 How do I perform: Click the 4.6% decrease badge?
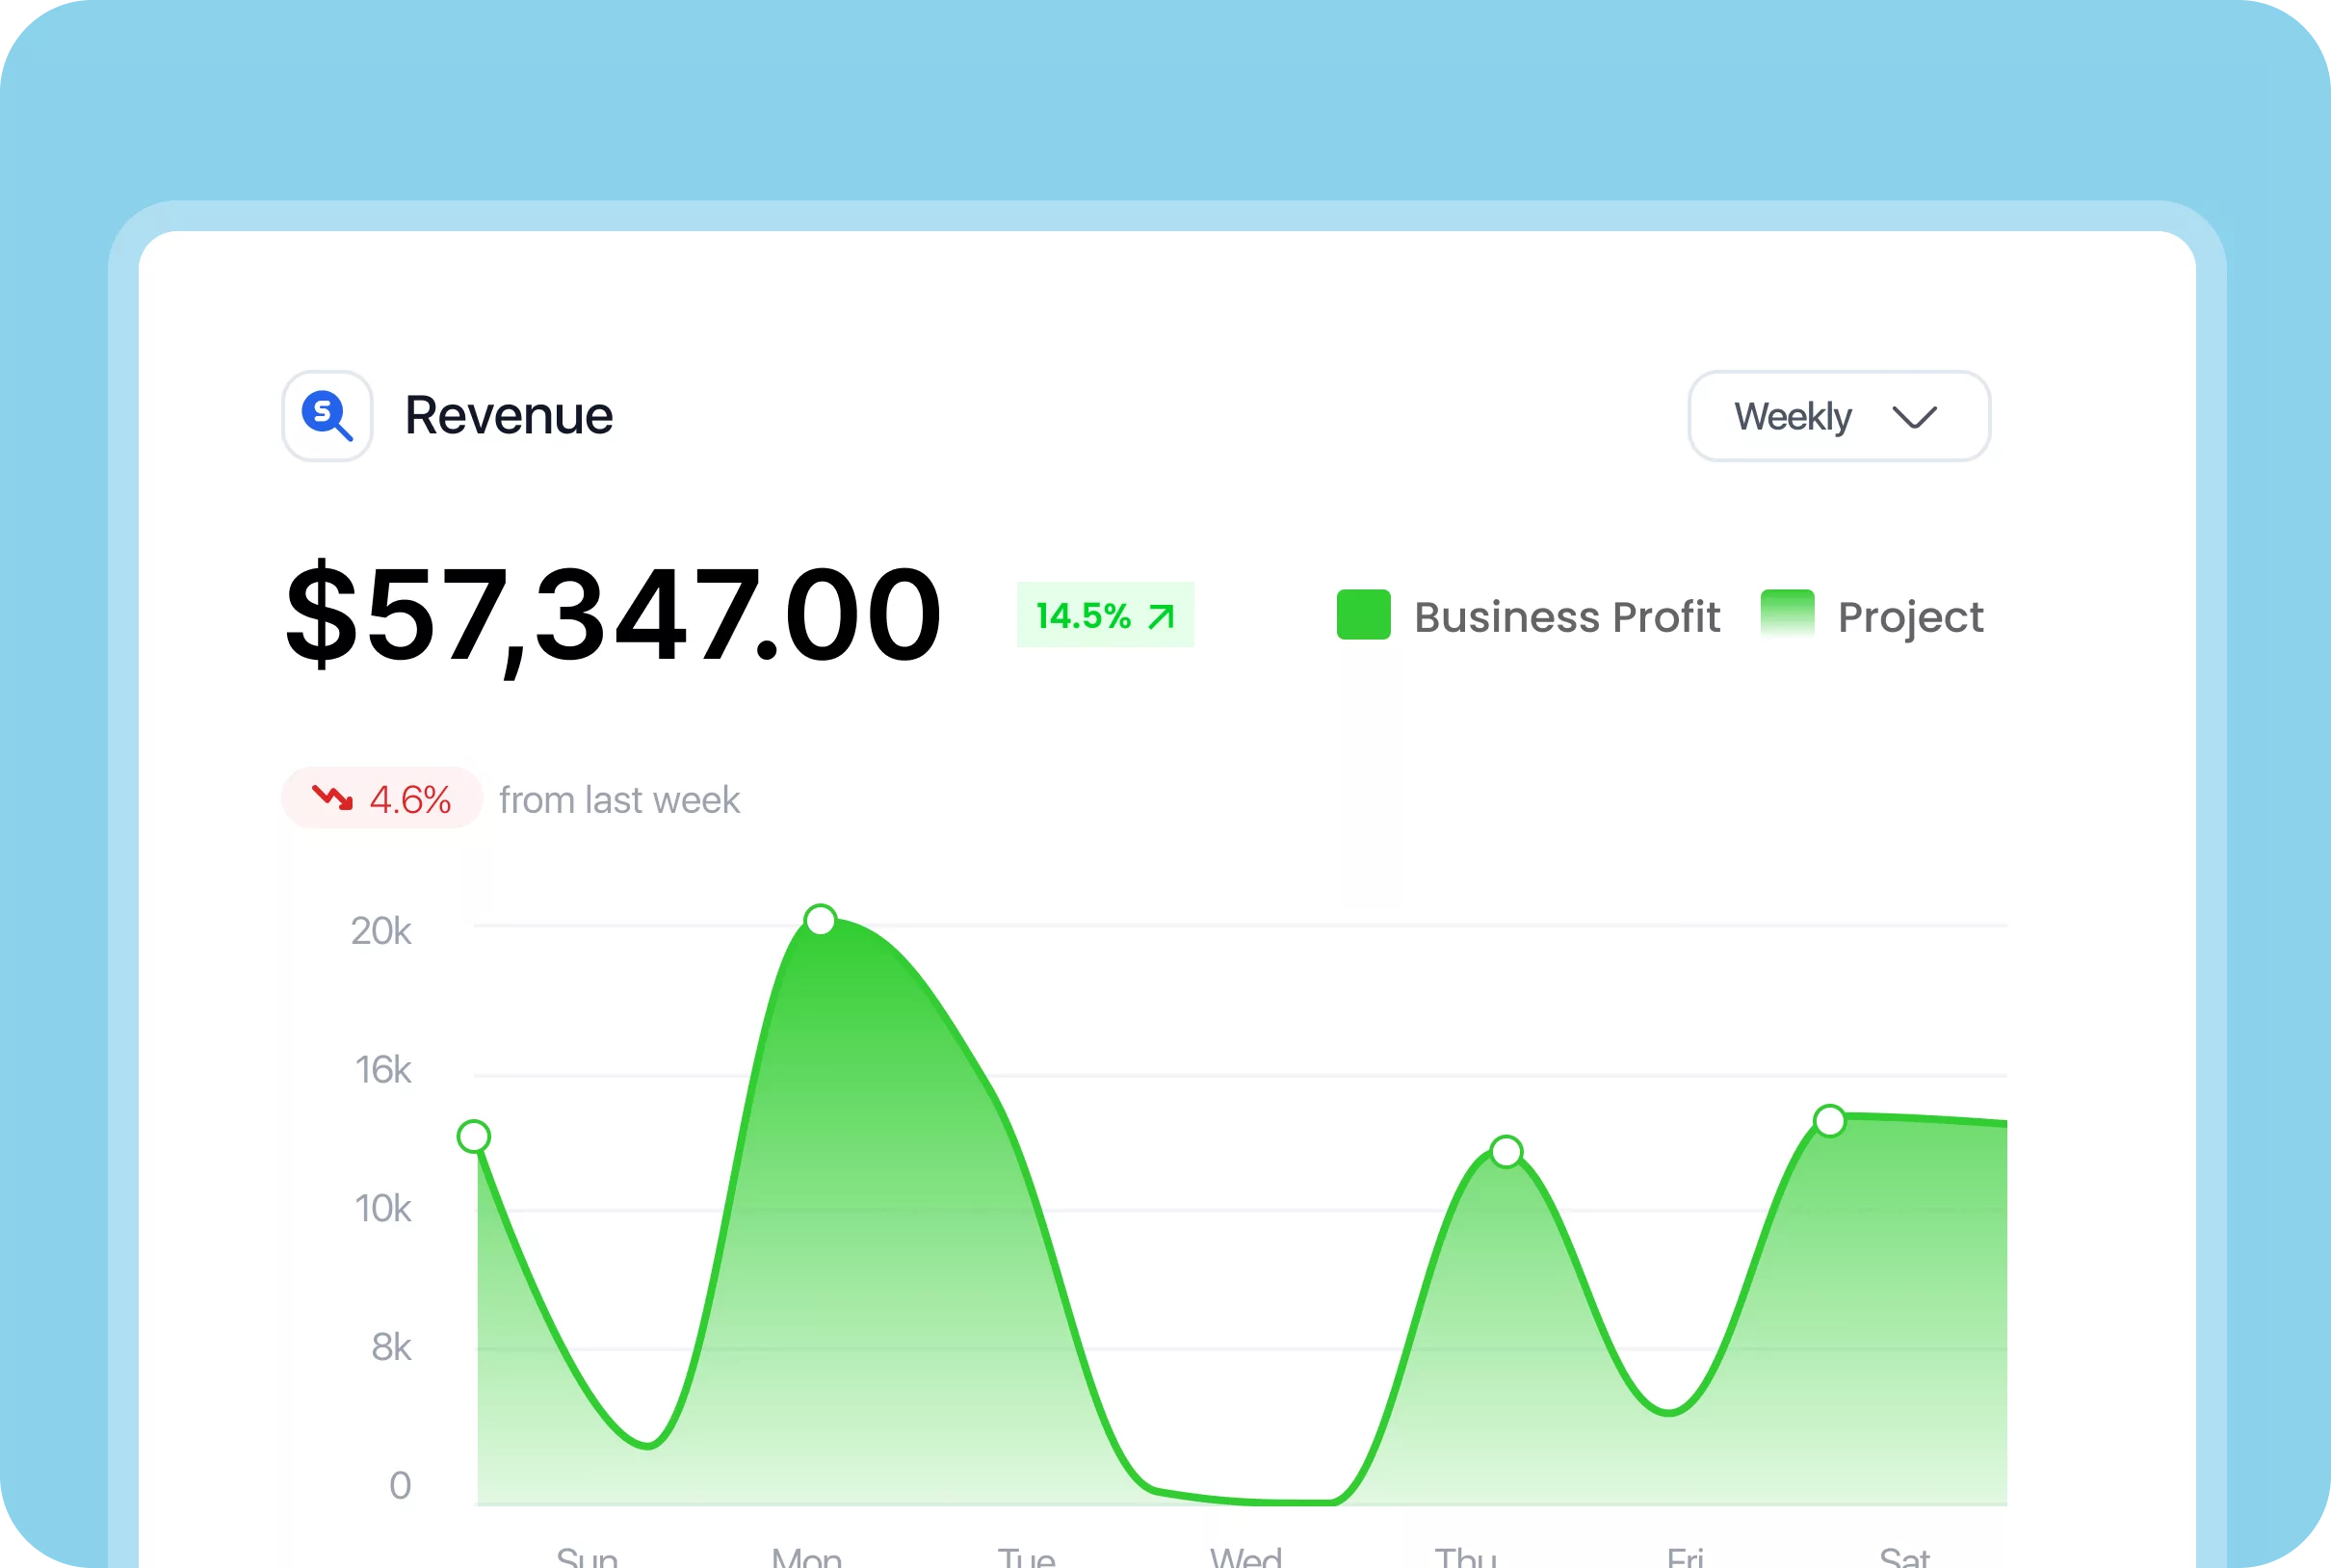tap(382, 798)
